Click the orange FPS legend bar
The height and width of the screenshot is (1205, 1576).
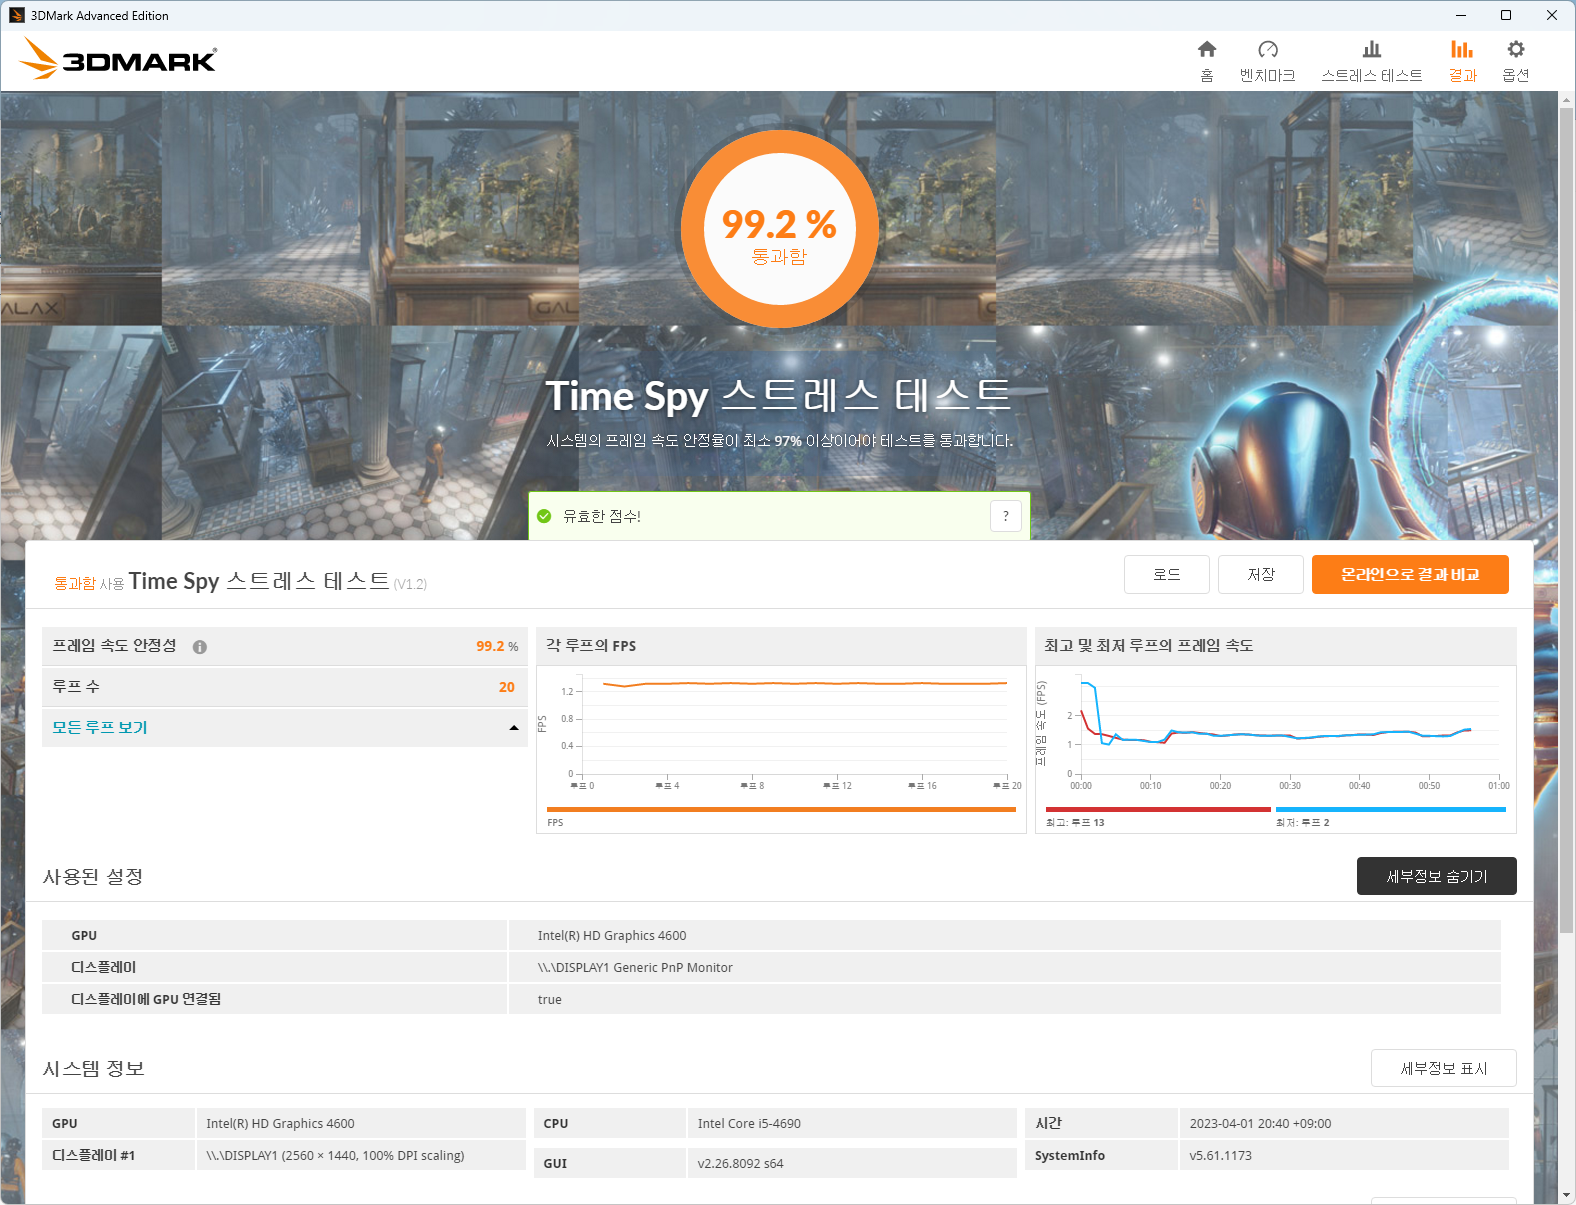click(781, 810)
